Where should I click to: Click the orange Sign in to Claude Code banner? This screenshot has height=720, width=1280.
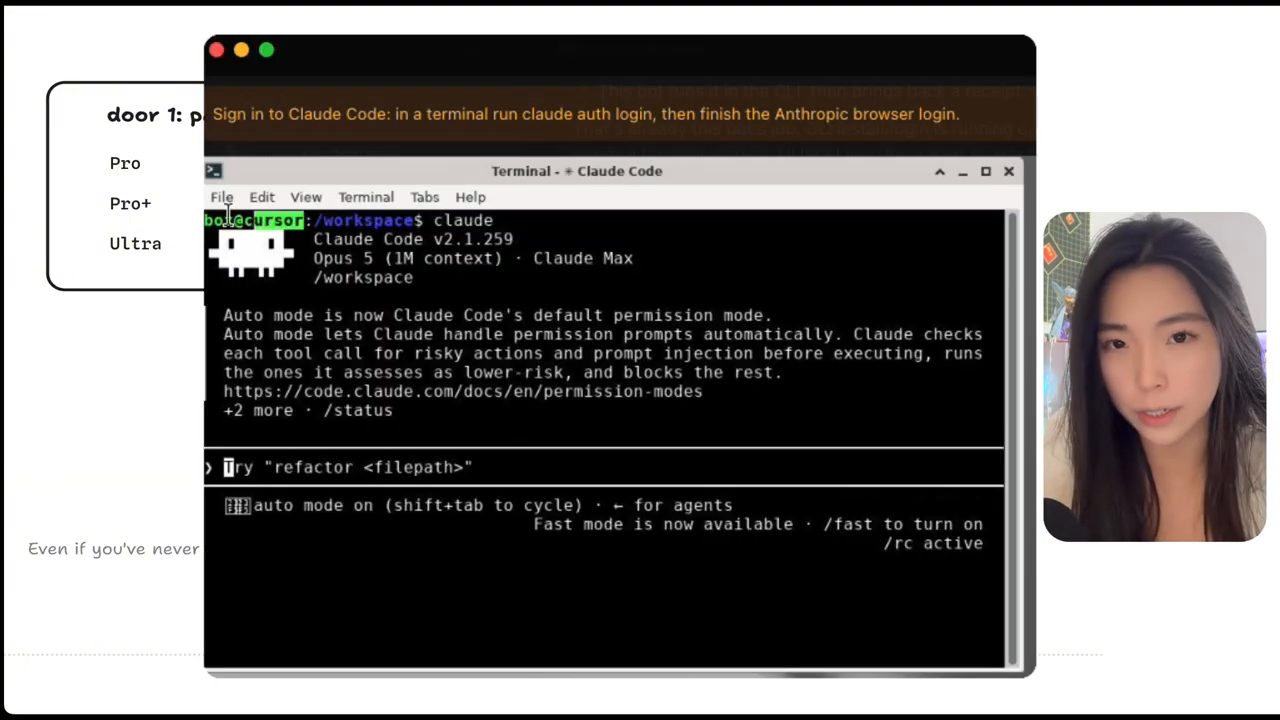coord(619,114)
